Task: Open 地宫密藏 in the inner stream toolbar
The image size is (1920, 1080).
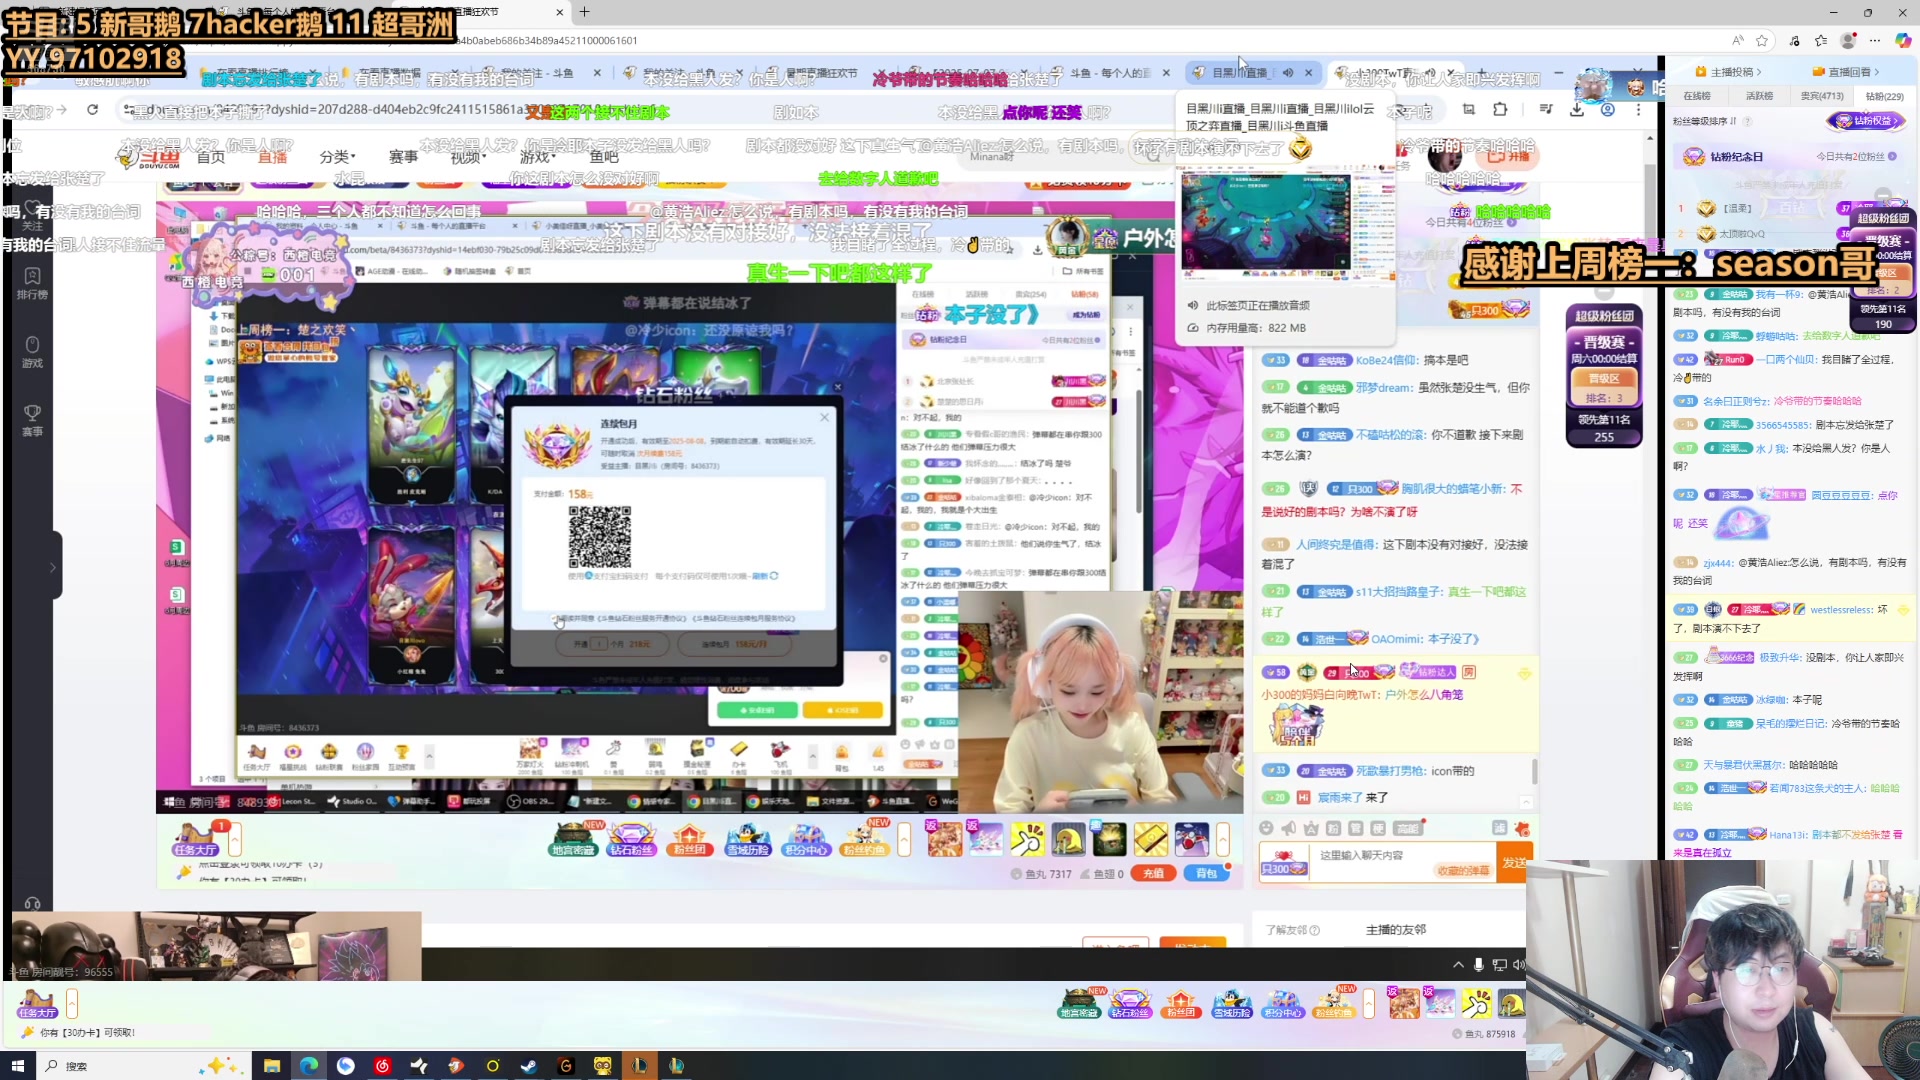Action: [x=573, y=838]
